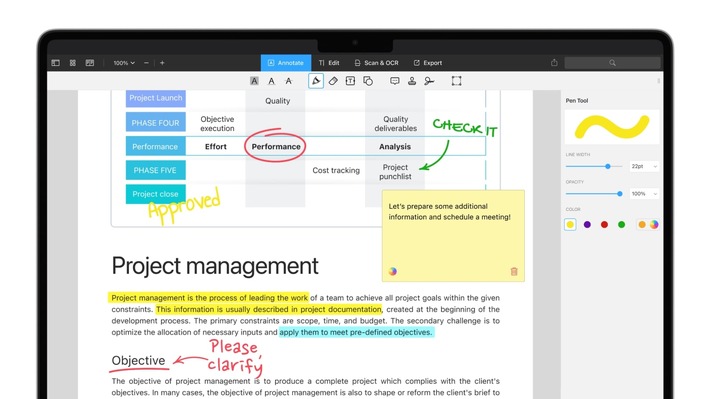This screenshot has height=399, width=710.
Task: Click the 'PHASE FOUR' table cell
Action: click(x=156, y=123)
